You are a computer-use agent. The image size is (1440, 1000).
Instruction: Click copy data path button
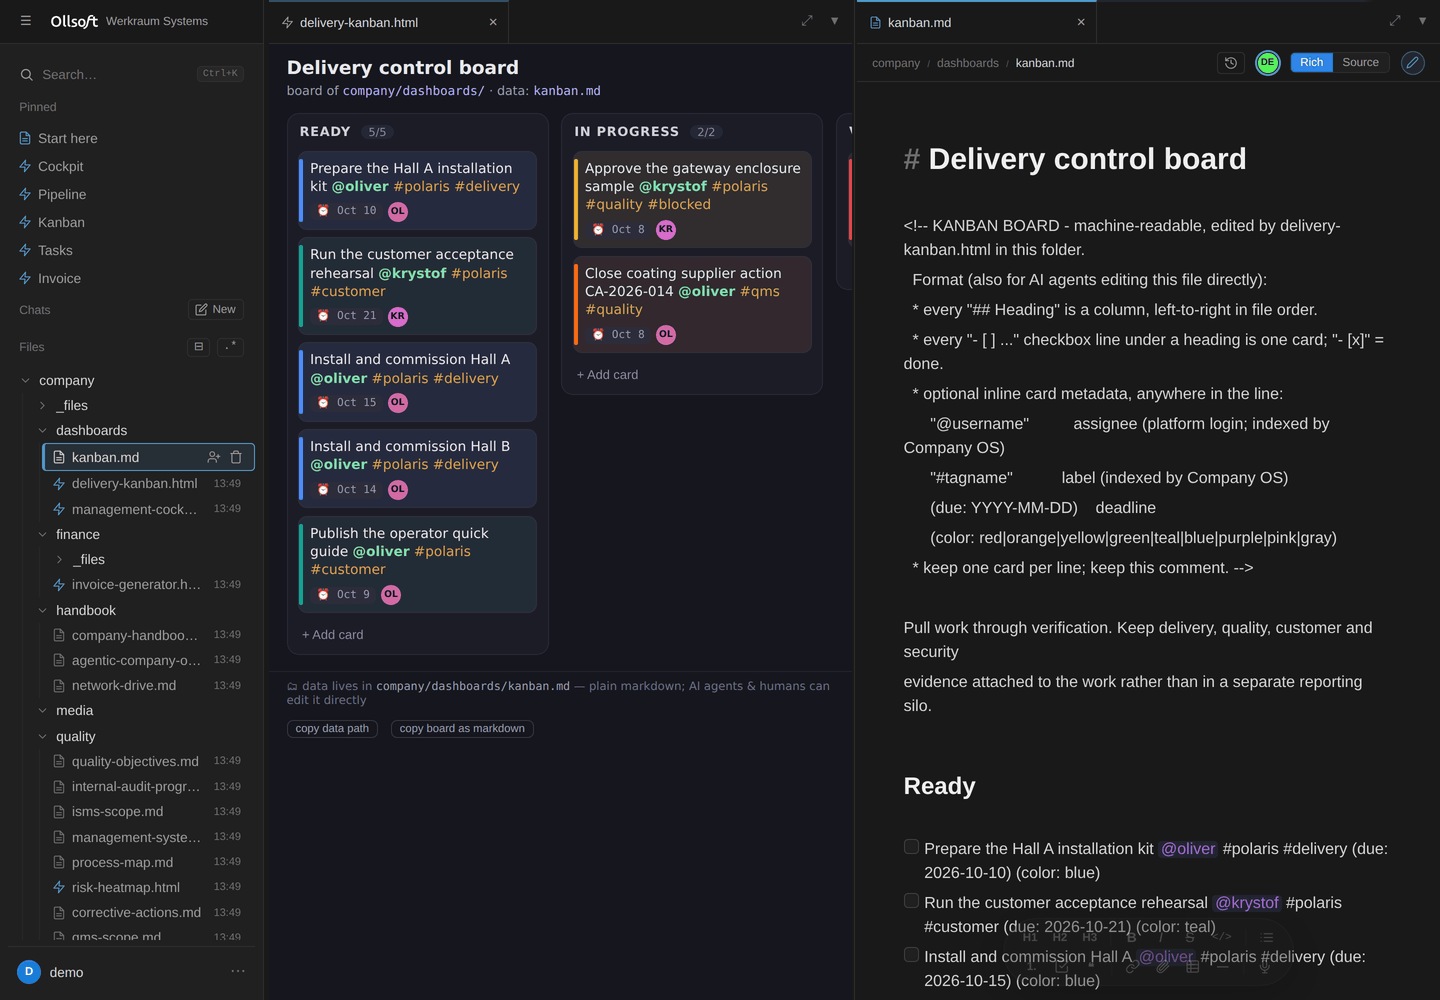(x=332, y=728)
